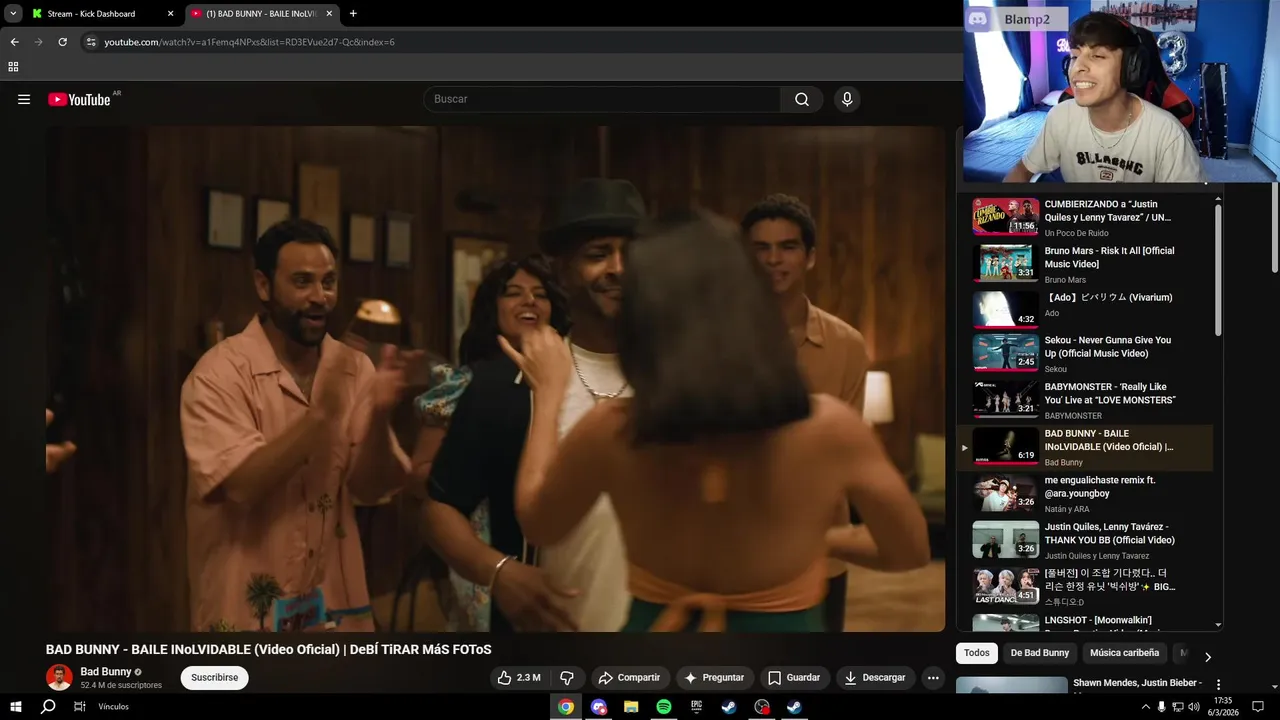Open the Windows Start menu
The image size is (1280, 720).
[x=16, y=706]
